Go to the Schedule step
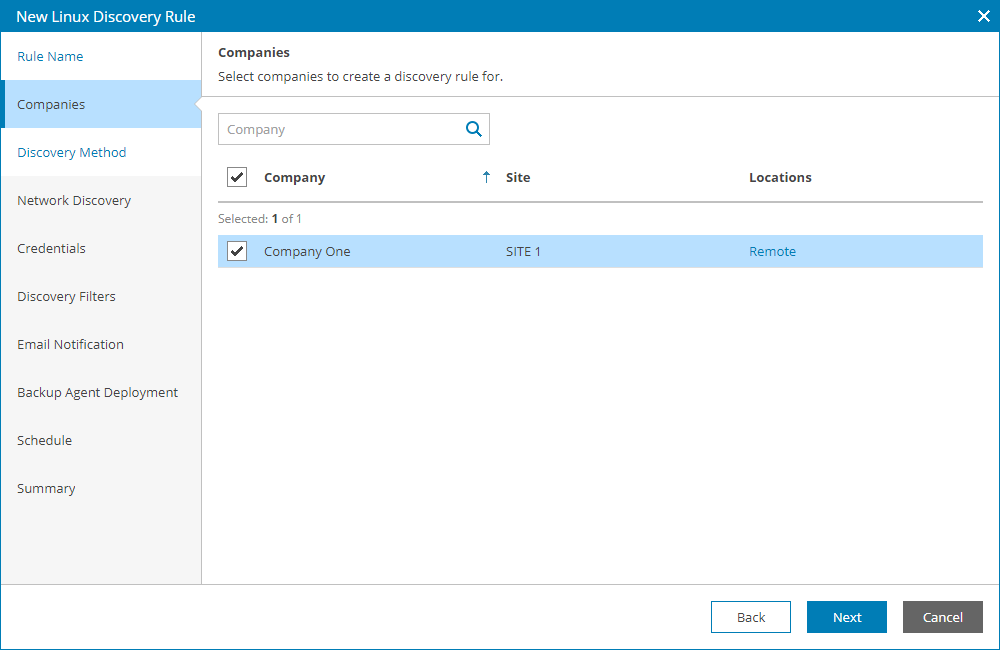Screen dimensions: 1000x650 click(x=44, y=441)
